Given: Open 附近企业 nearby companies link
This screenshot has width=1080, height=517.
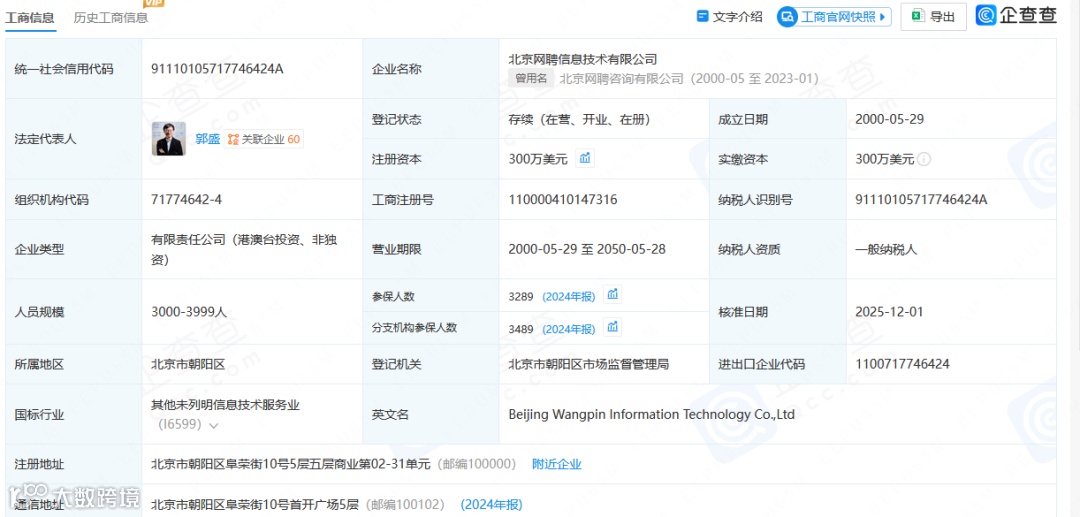Looking at the screenshot, I should point(557,464).
